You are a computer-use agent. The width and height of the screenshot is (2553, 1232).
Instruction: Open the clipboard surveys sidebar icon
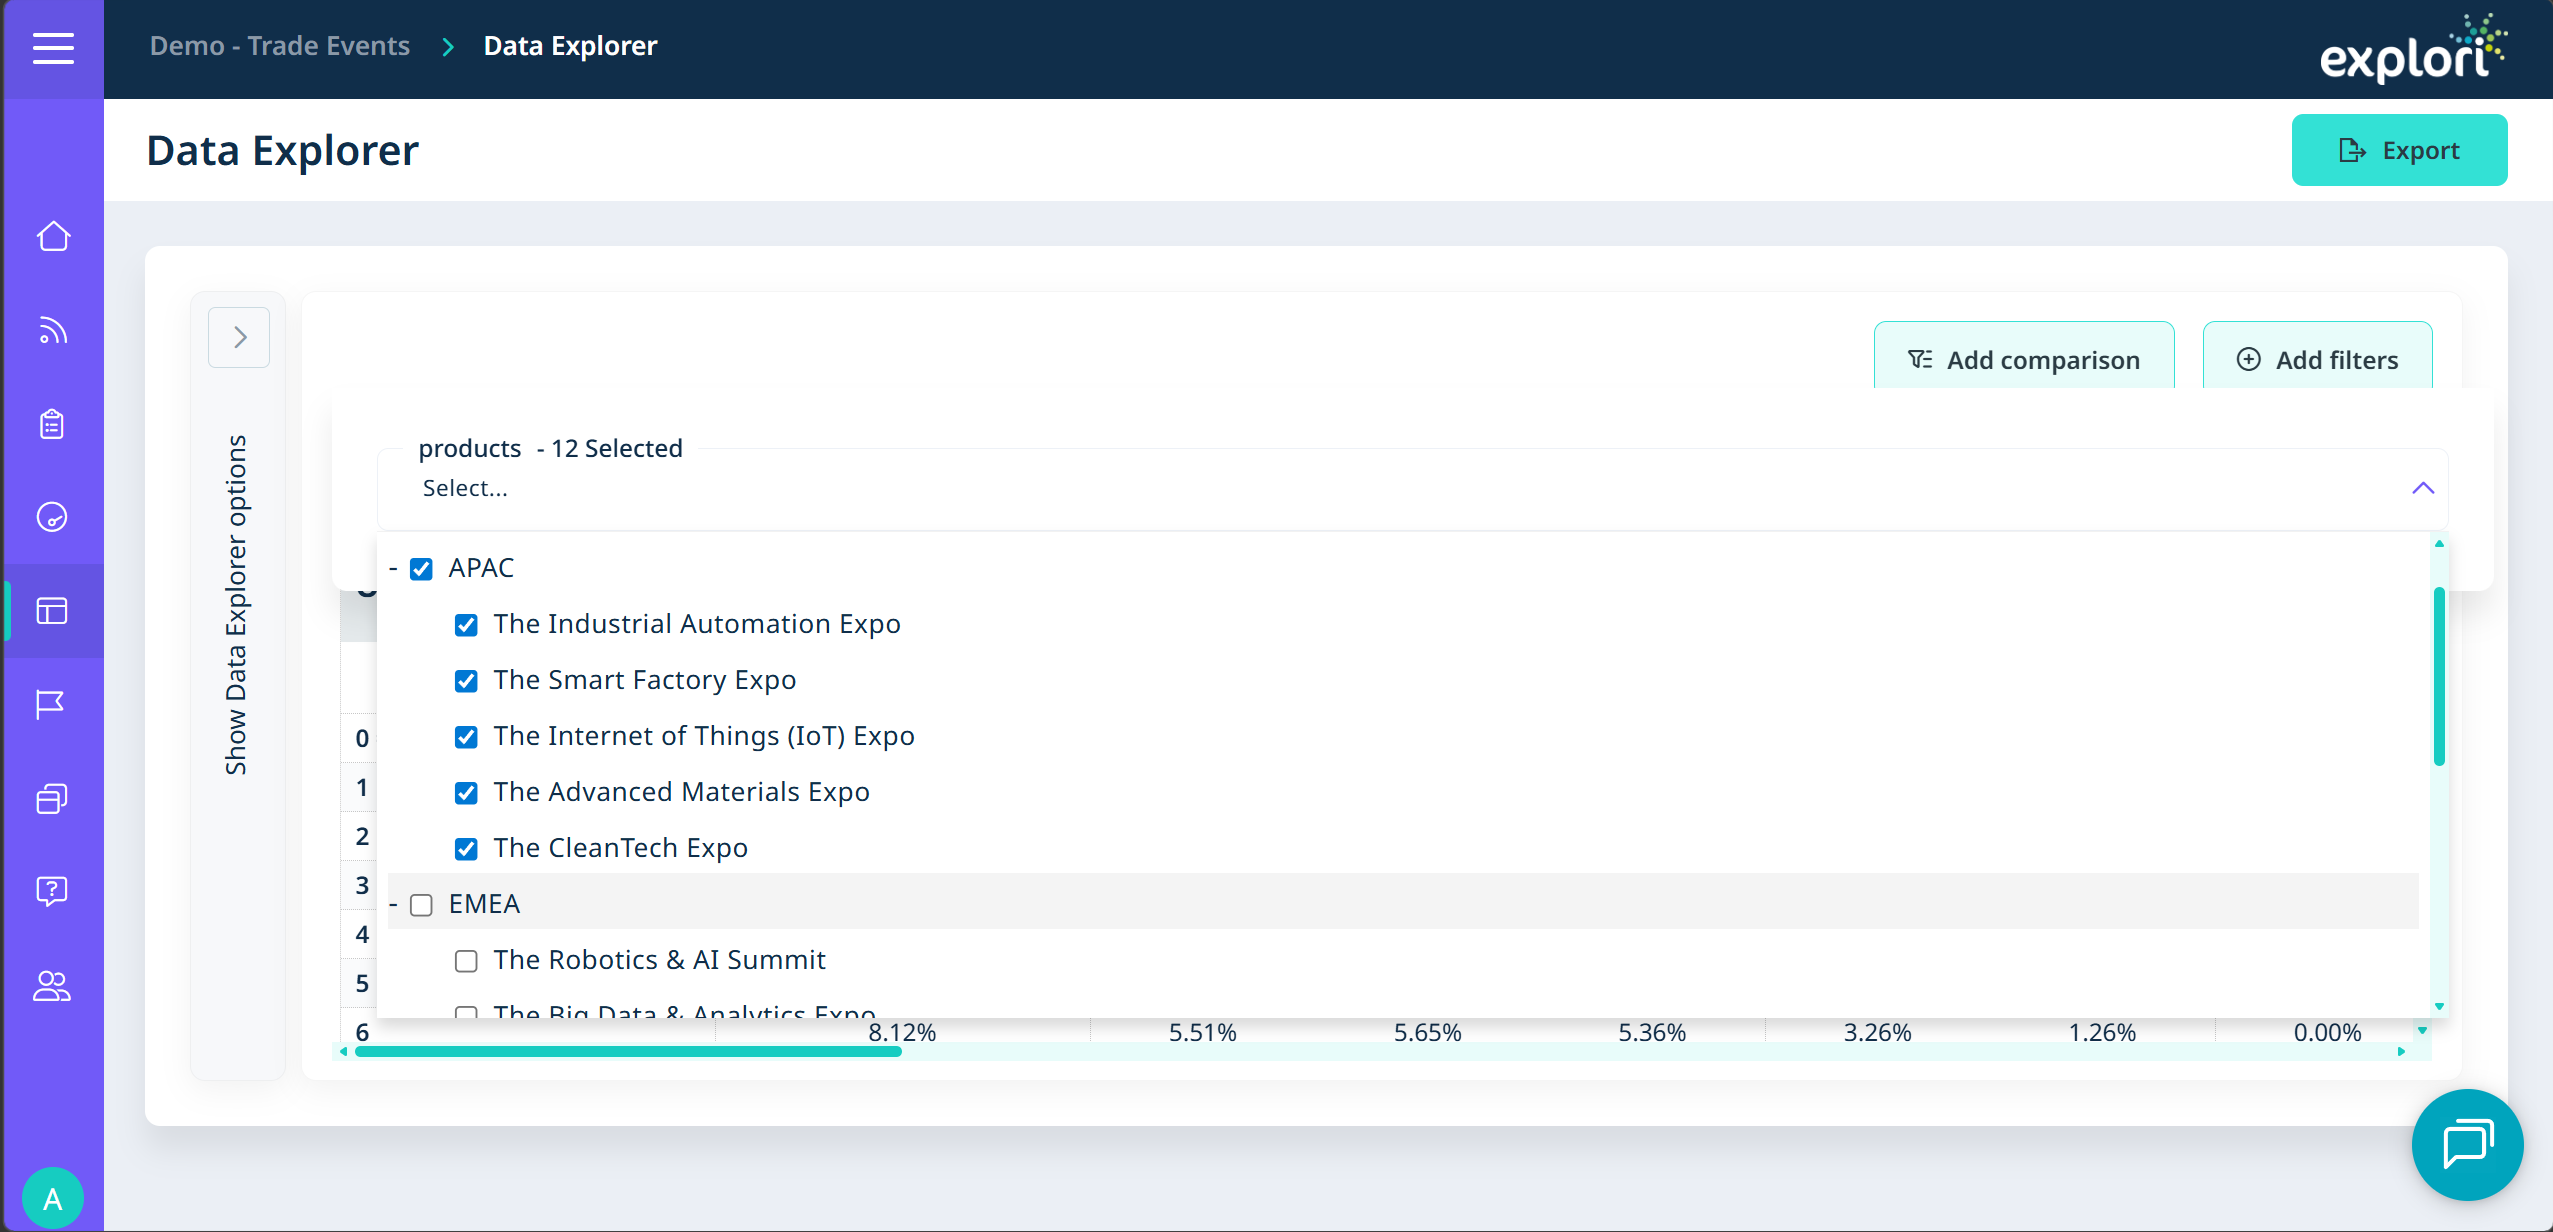click(53, 424)
